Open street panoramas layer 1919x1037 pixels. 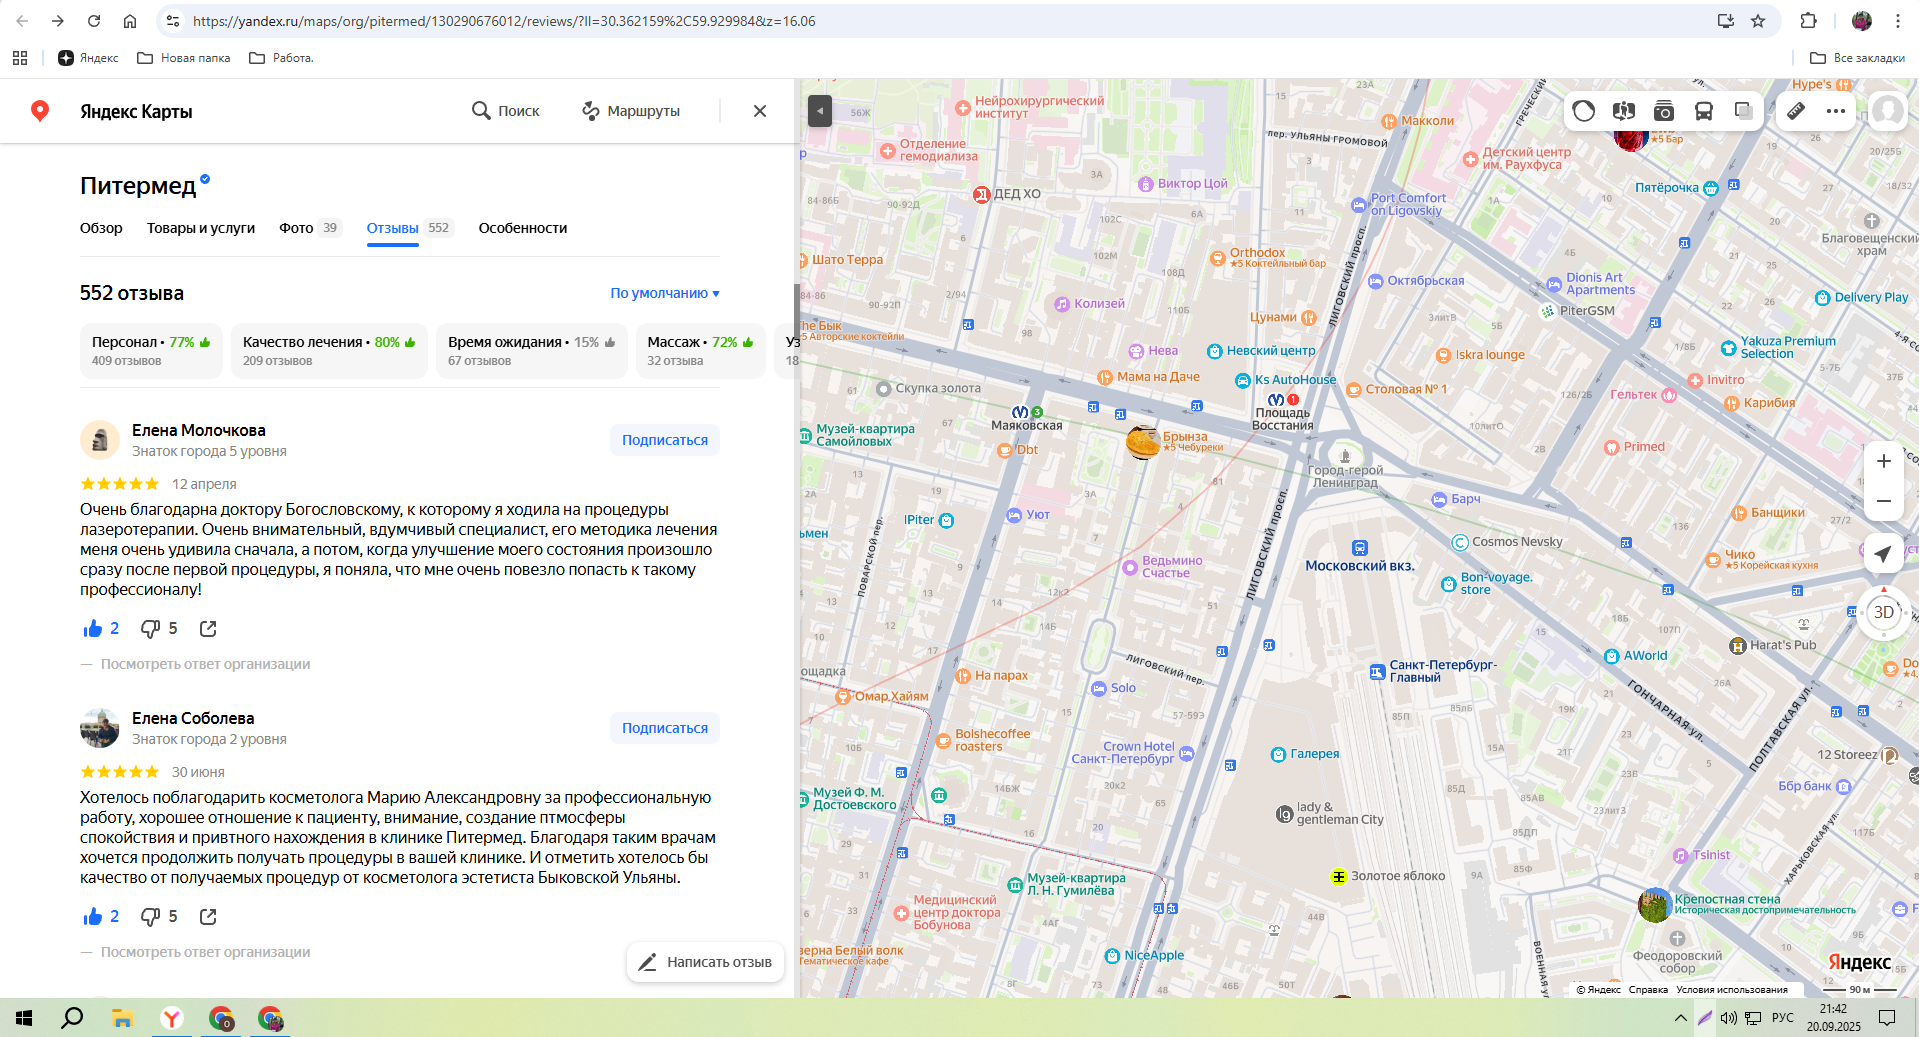click(x=1624, y=111)
